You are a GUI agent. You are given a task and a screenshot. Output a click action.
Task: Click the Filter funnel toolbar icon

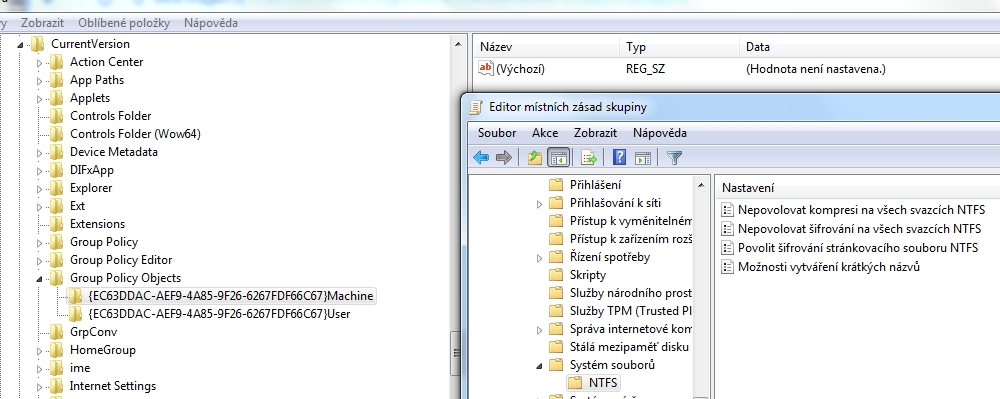pos(674,157)
